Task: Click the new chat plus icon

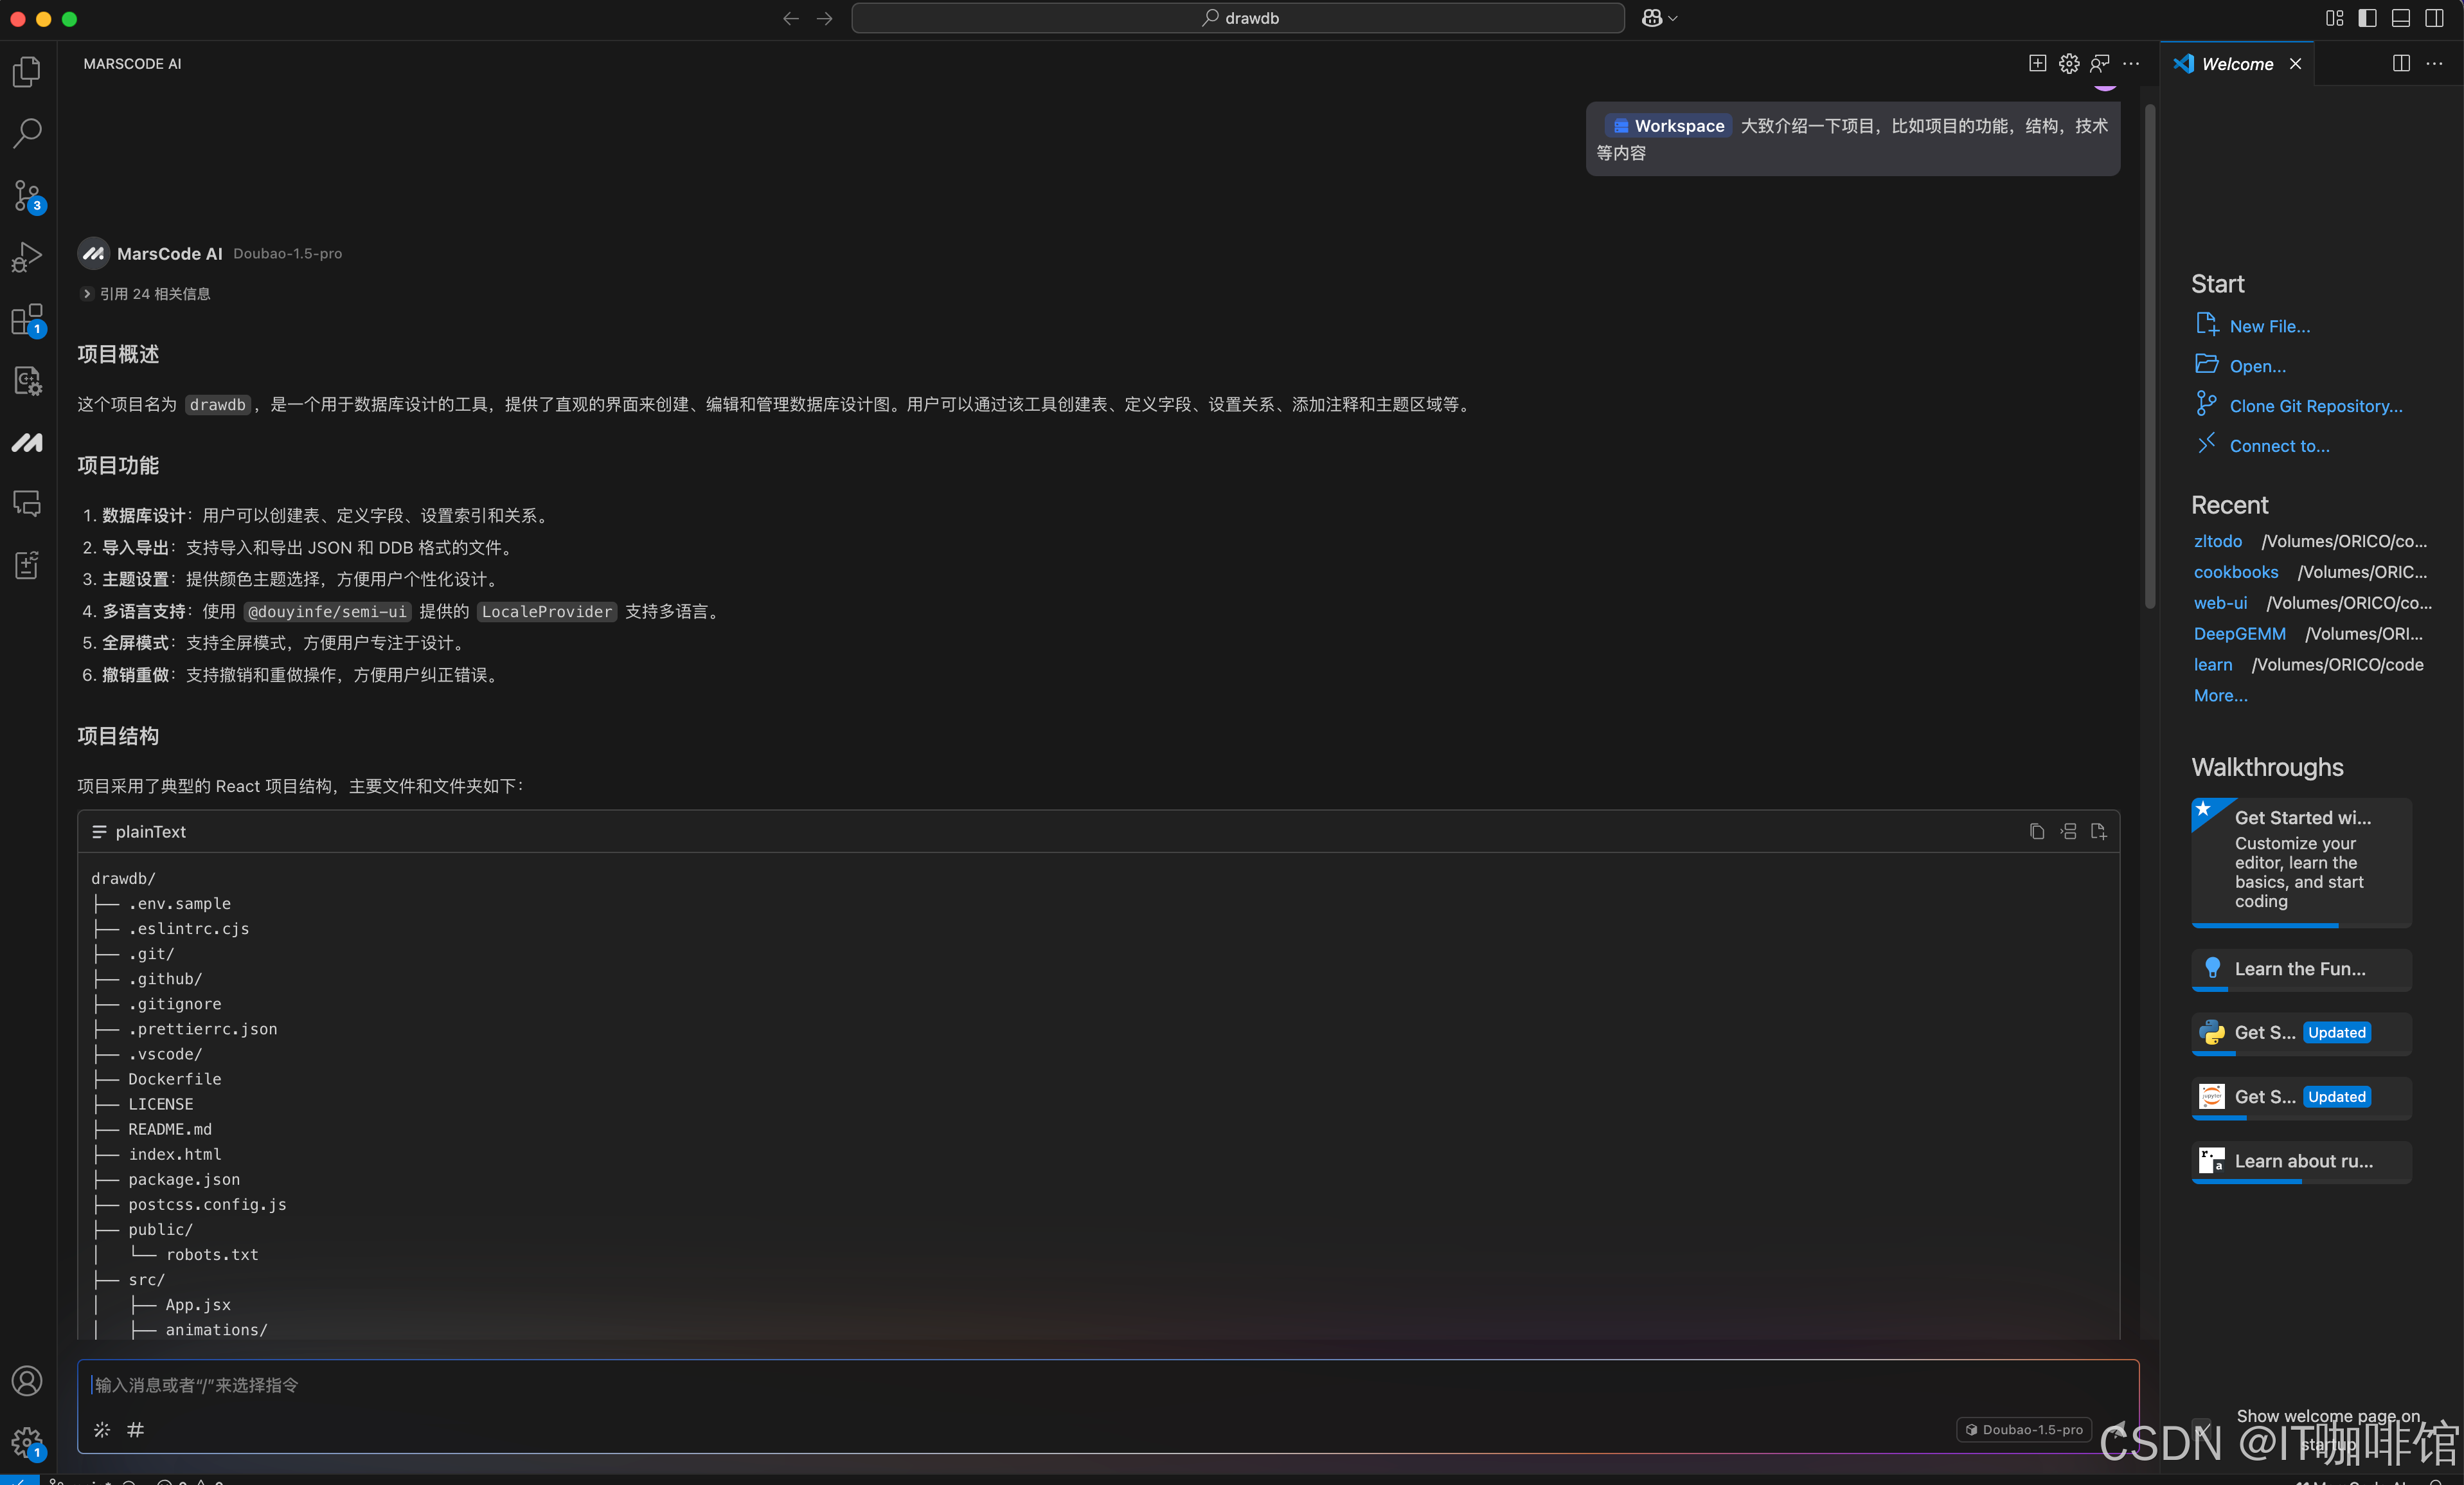Action: point(2037,63)
